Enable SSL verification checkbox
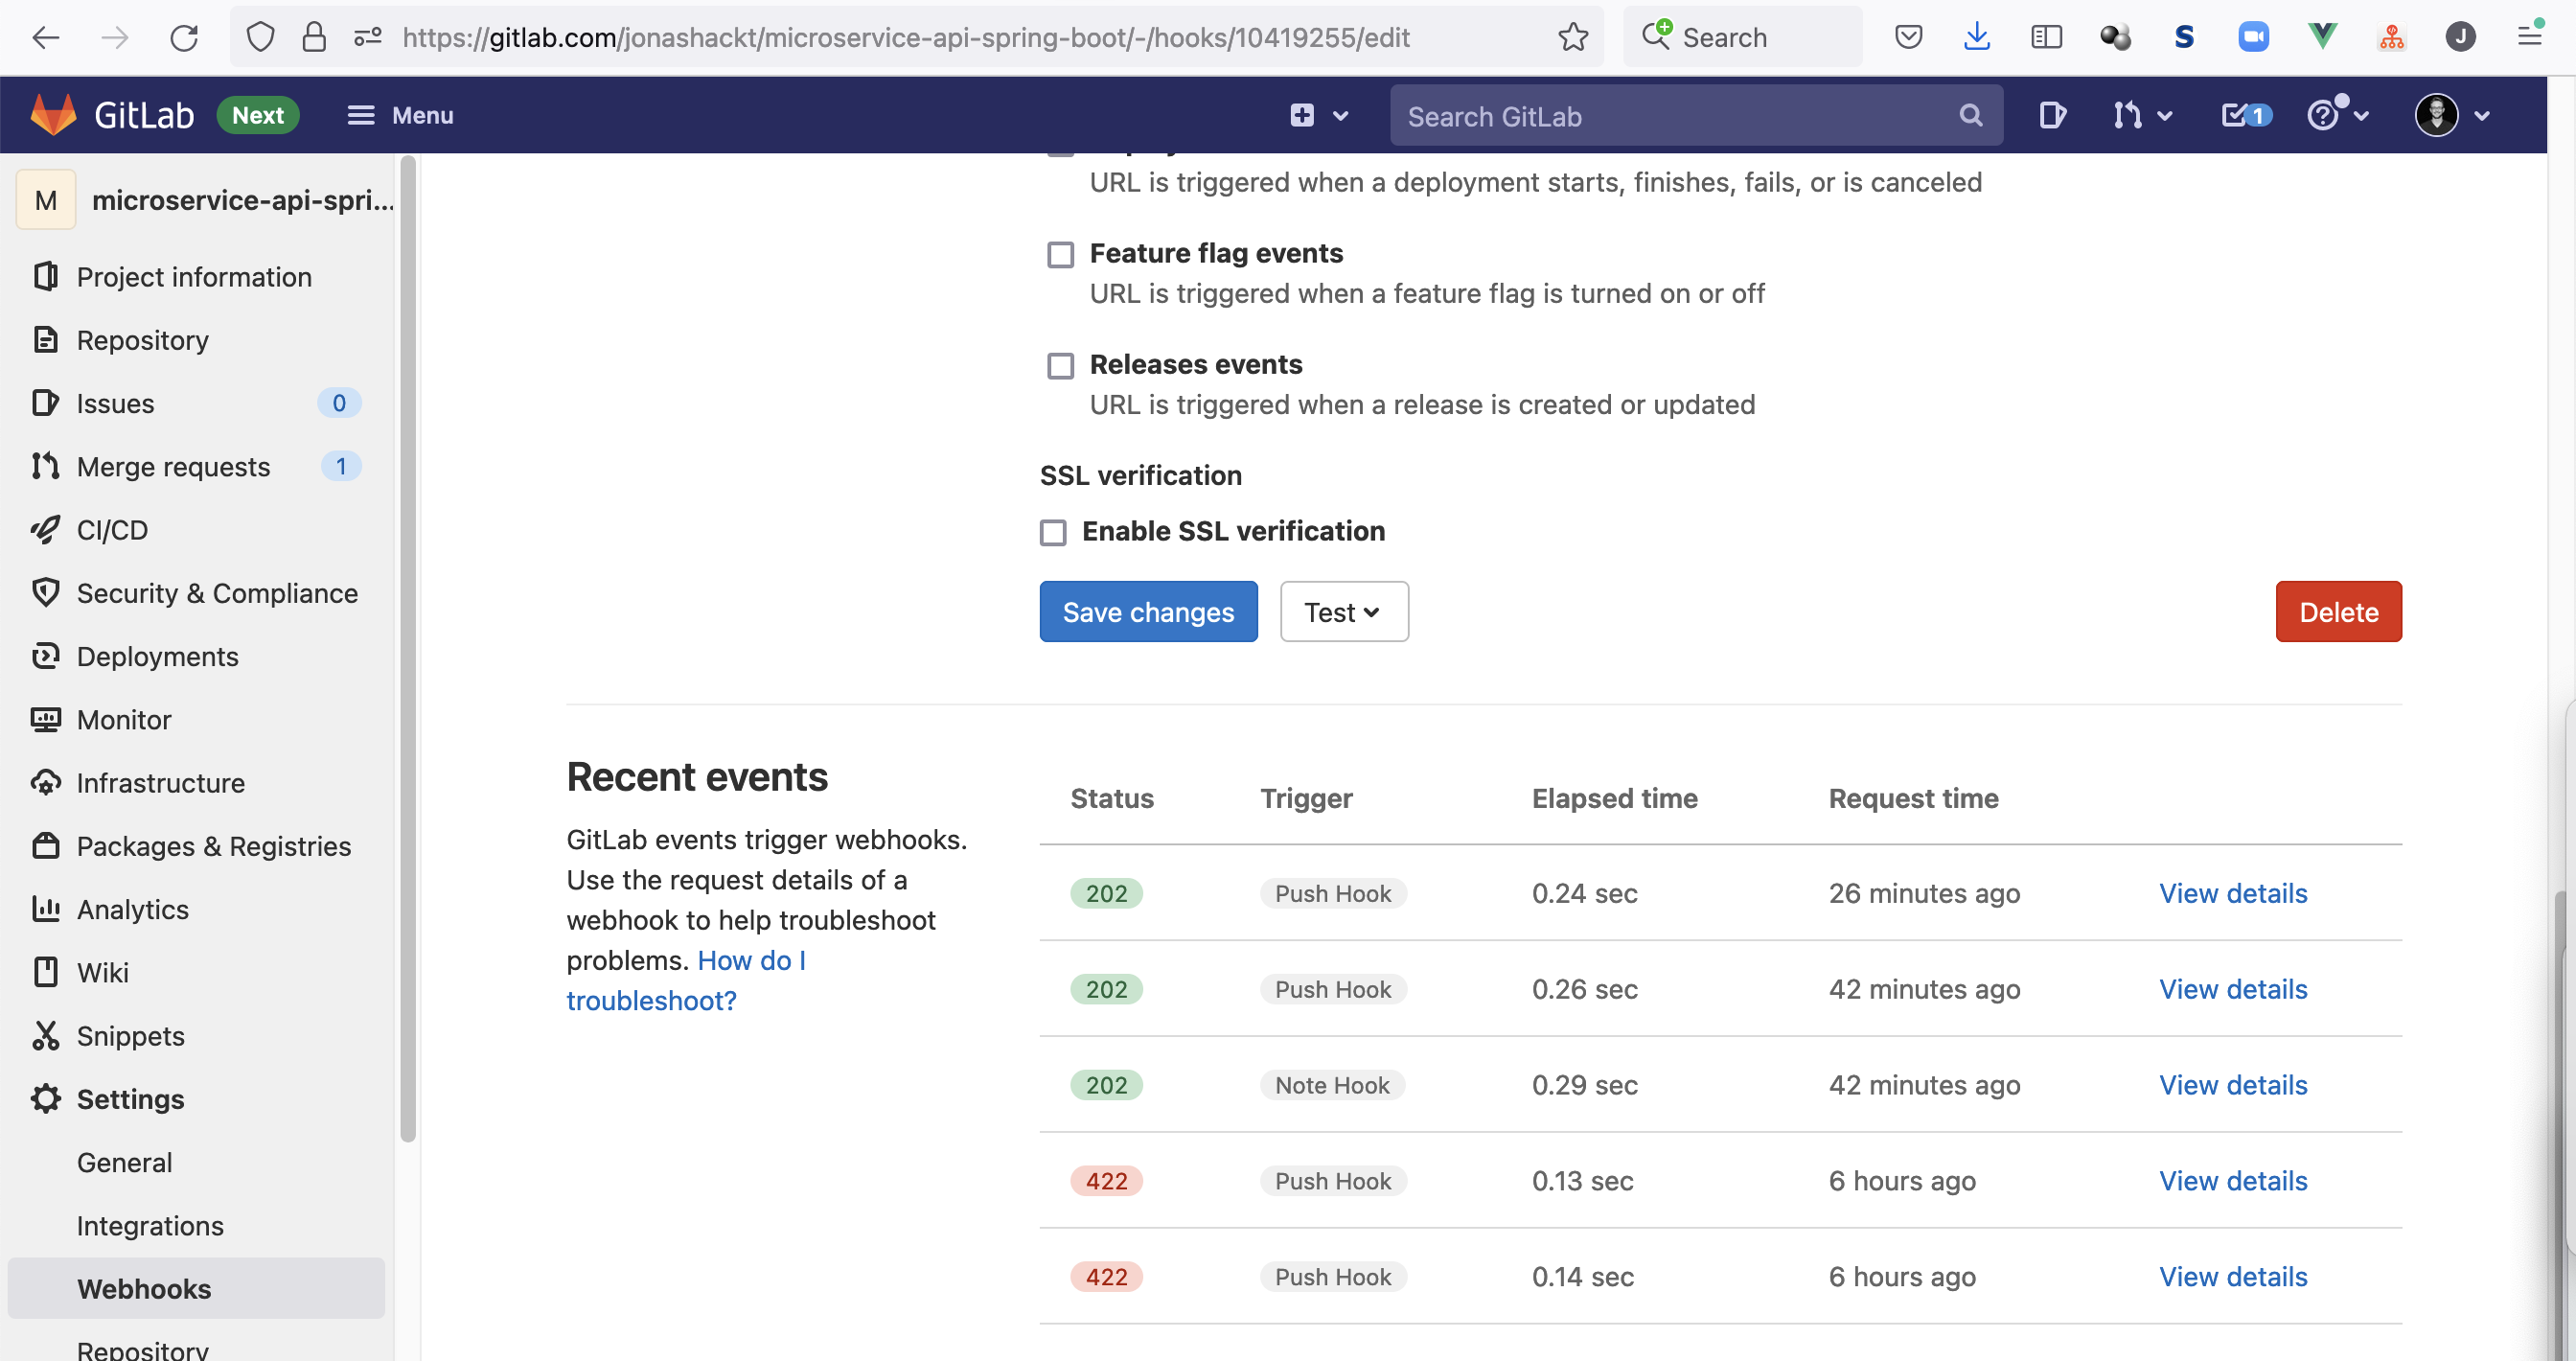 coord(1054,531)
